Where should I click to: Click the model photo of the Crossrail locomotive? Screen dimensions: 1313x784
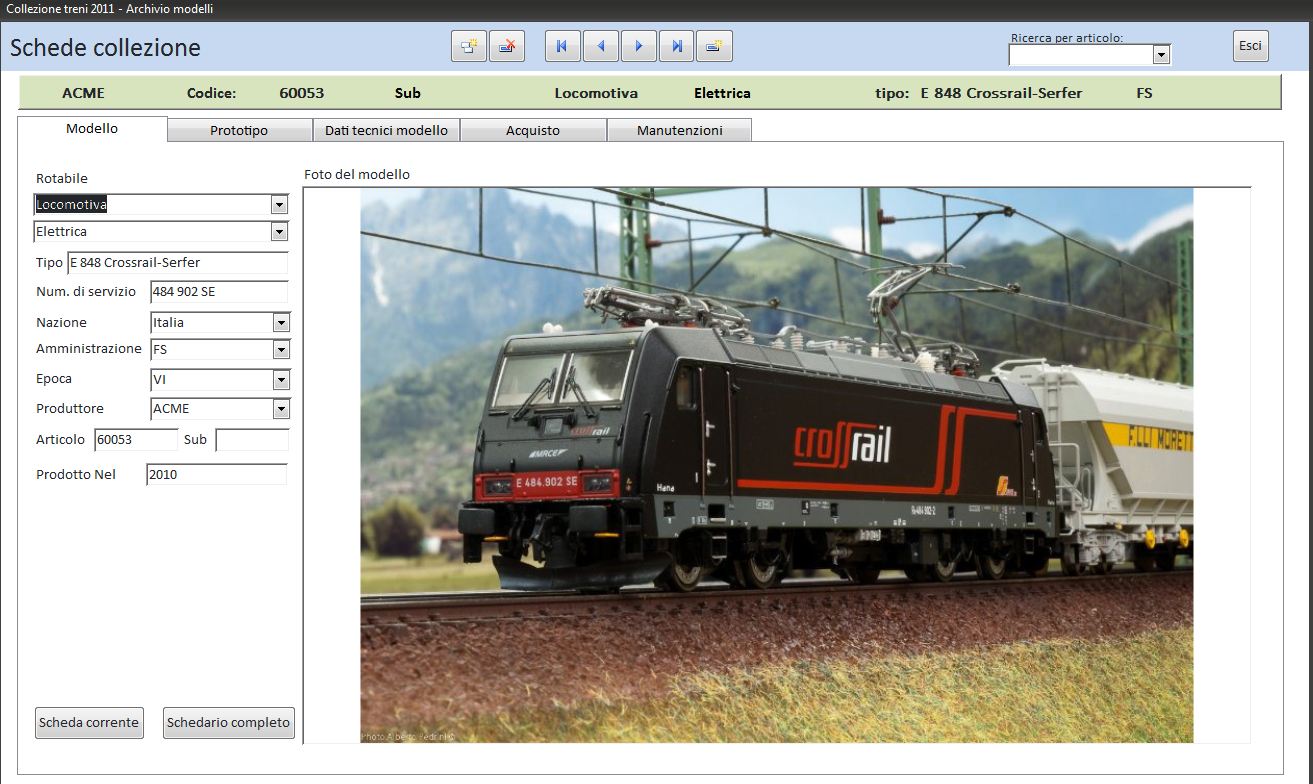pyautogui.click(x=777, y=465)
